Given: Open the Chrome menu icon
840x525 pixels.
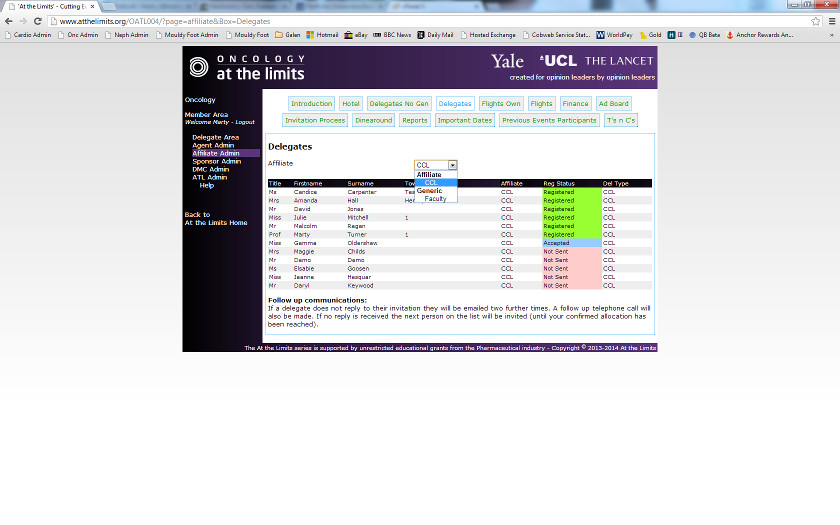Looking at the screenshot, I should point(832,21).
